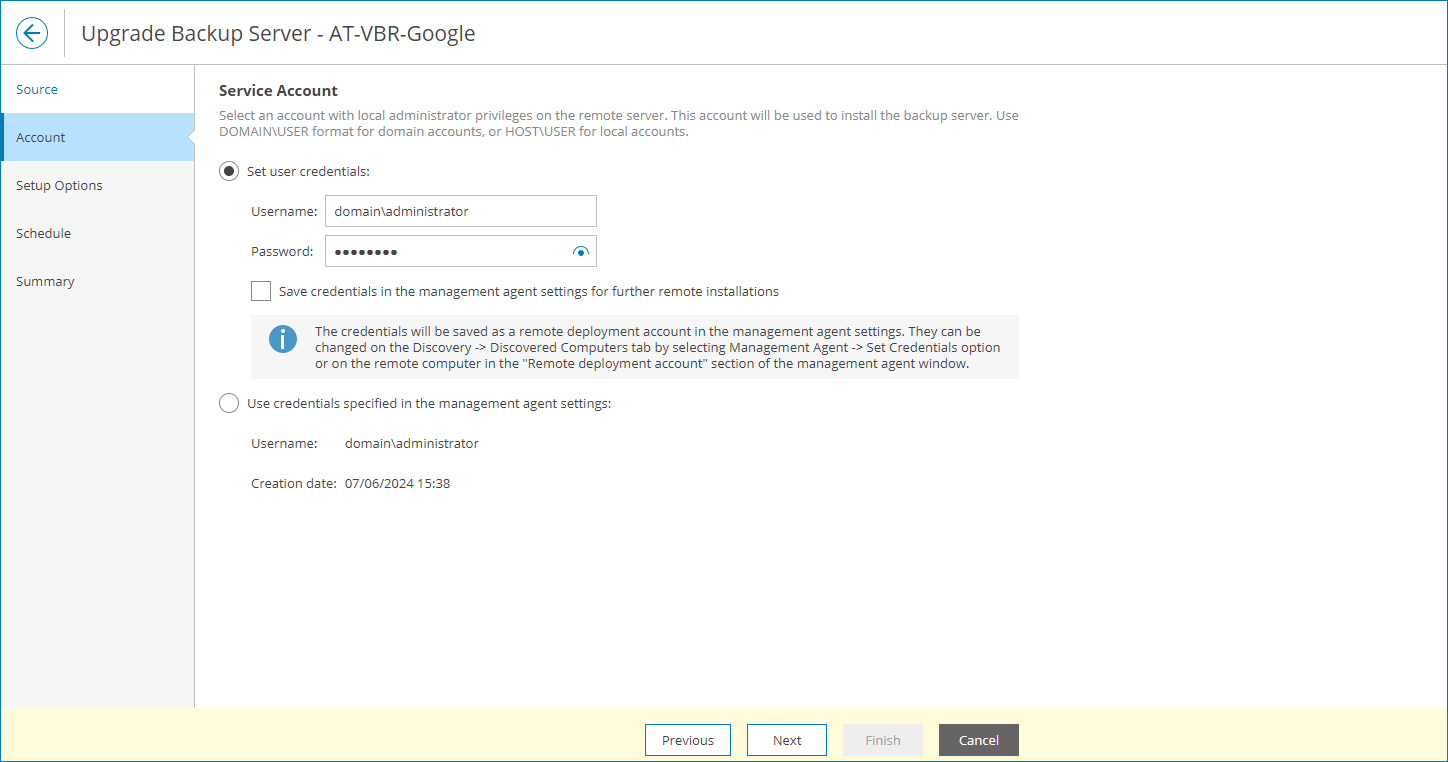The image size is (1448, 762).
Task: Click the Username text field
Action: (460, 211)
